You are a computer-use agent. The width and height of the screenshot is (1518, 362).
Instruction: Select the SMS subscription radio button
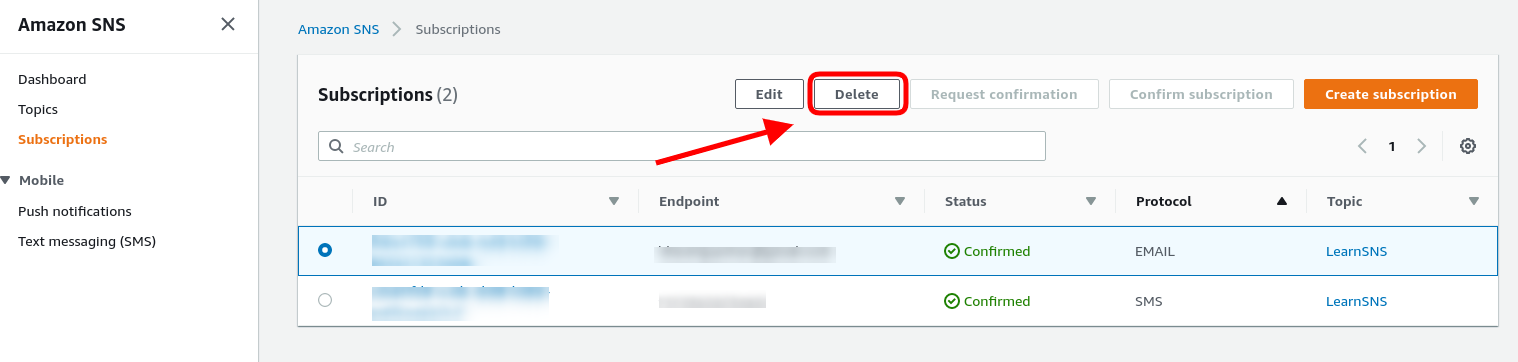(x=325, y=300)
